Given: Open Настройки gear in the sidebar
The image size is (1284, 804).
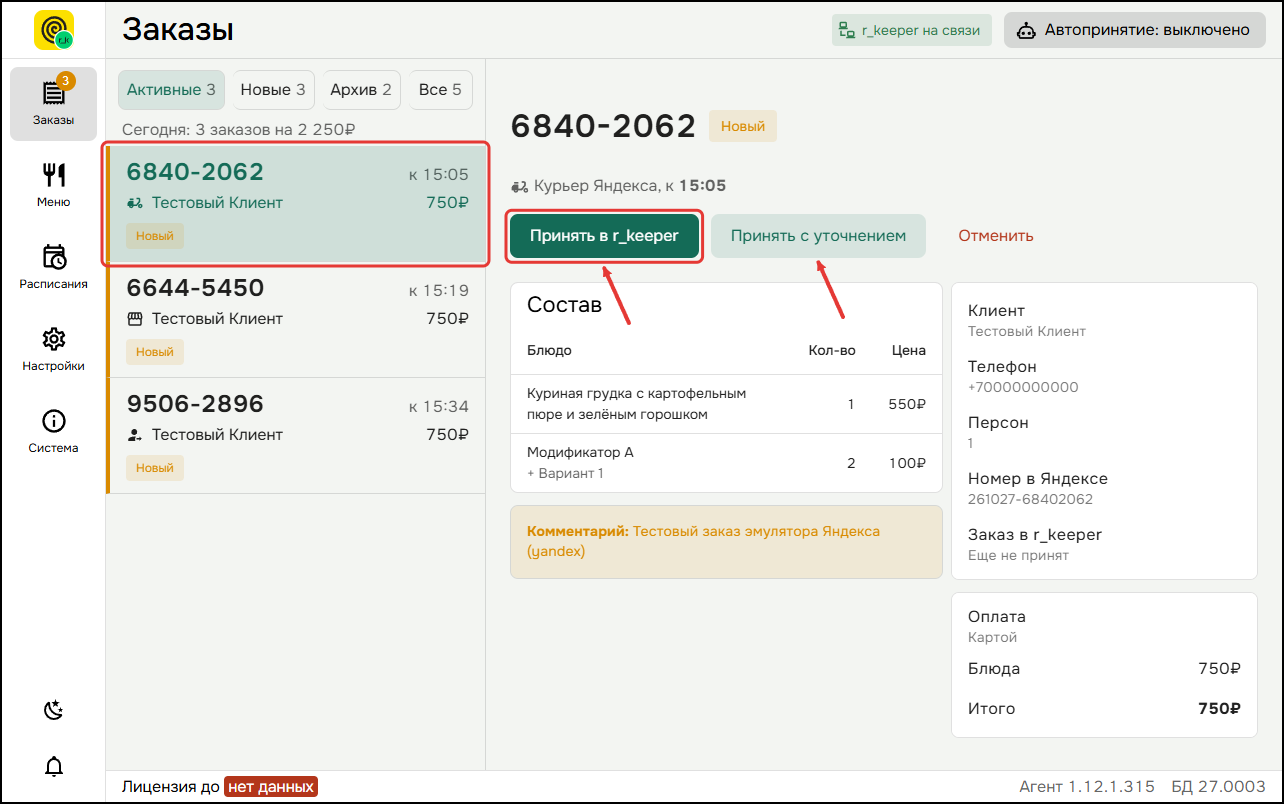Looking at the screenshot, I should coord(54,349).
